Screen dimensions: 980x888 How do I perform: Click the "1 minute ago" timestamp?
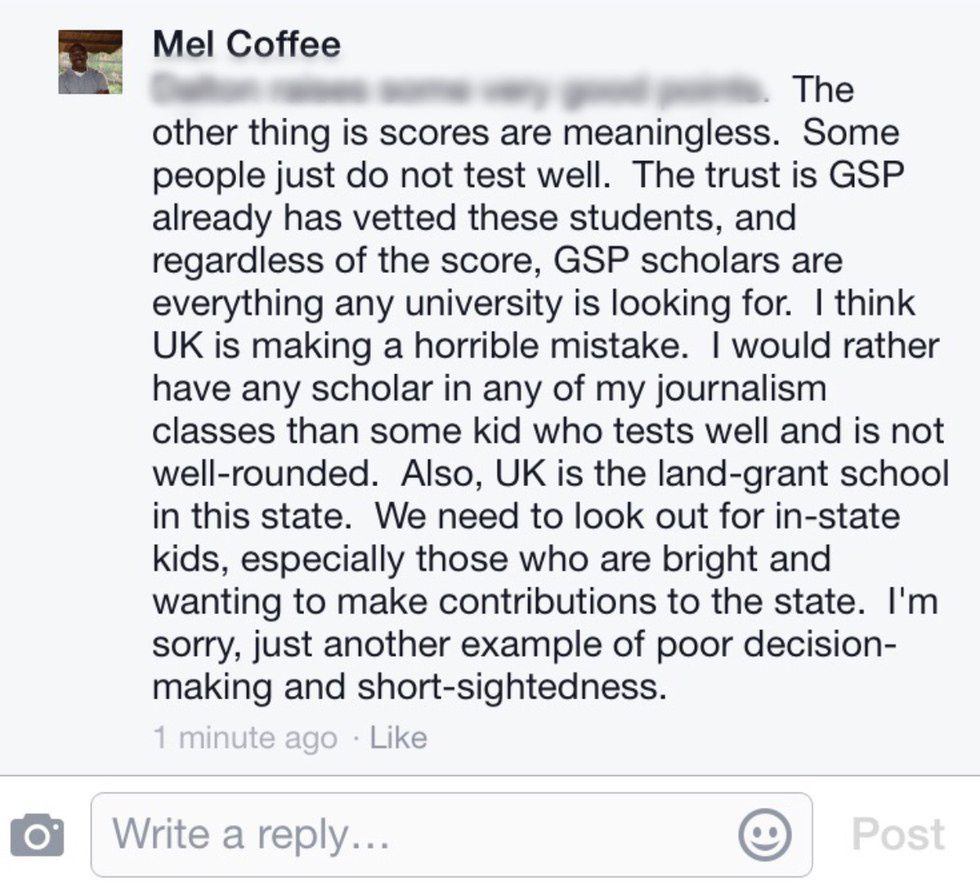click(x=245, y=739)
